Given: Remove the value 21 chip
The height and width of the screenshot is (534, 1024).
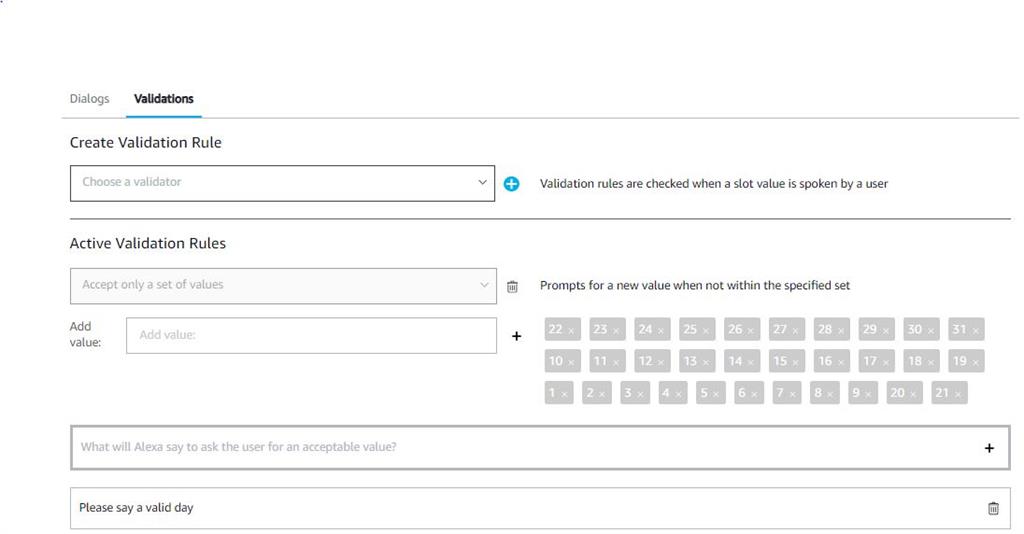Looking at the screenshot, I should coord(959,394).
